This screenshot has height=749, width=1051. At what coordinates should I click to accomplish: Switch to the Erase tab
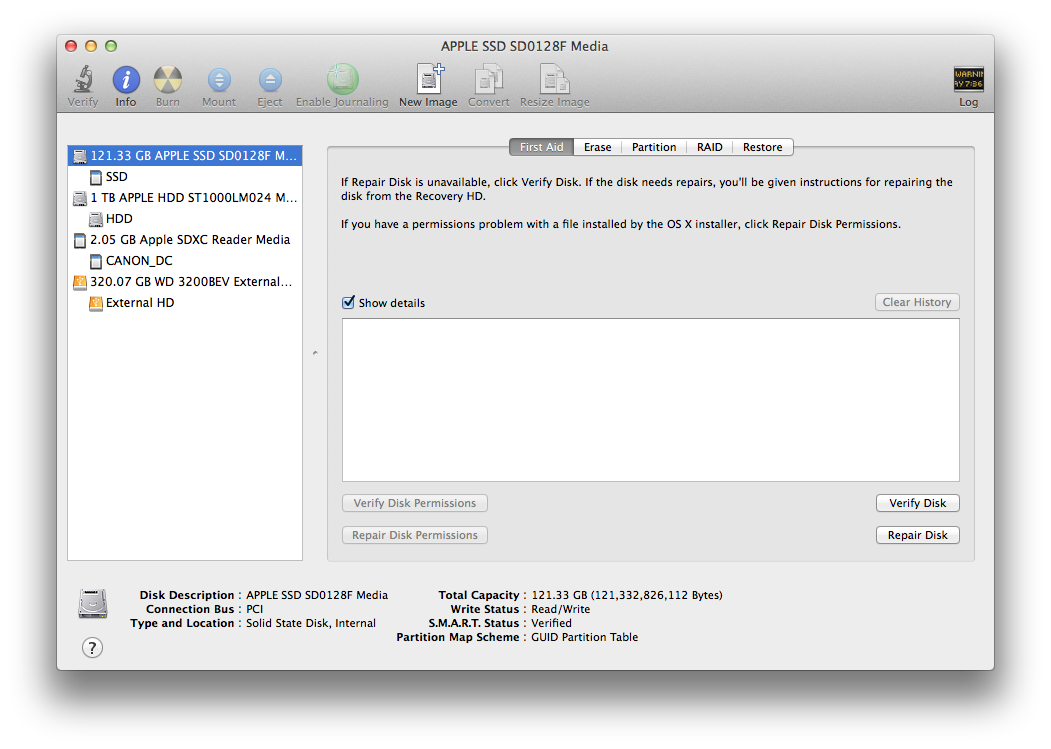[598, 147]
